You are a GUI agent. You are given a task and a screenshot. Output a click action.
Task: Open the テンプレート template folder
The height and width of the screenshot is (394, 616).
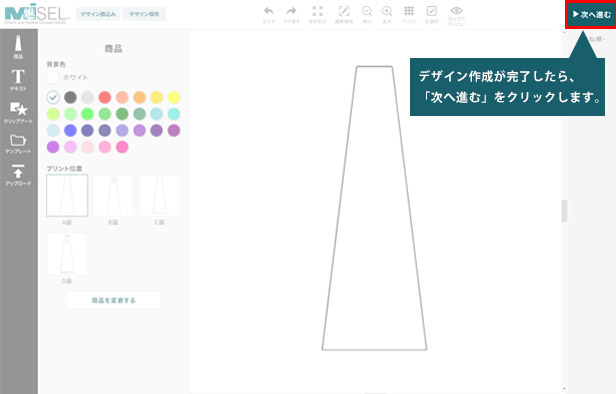point(18,144)
